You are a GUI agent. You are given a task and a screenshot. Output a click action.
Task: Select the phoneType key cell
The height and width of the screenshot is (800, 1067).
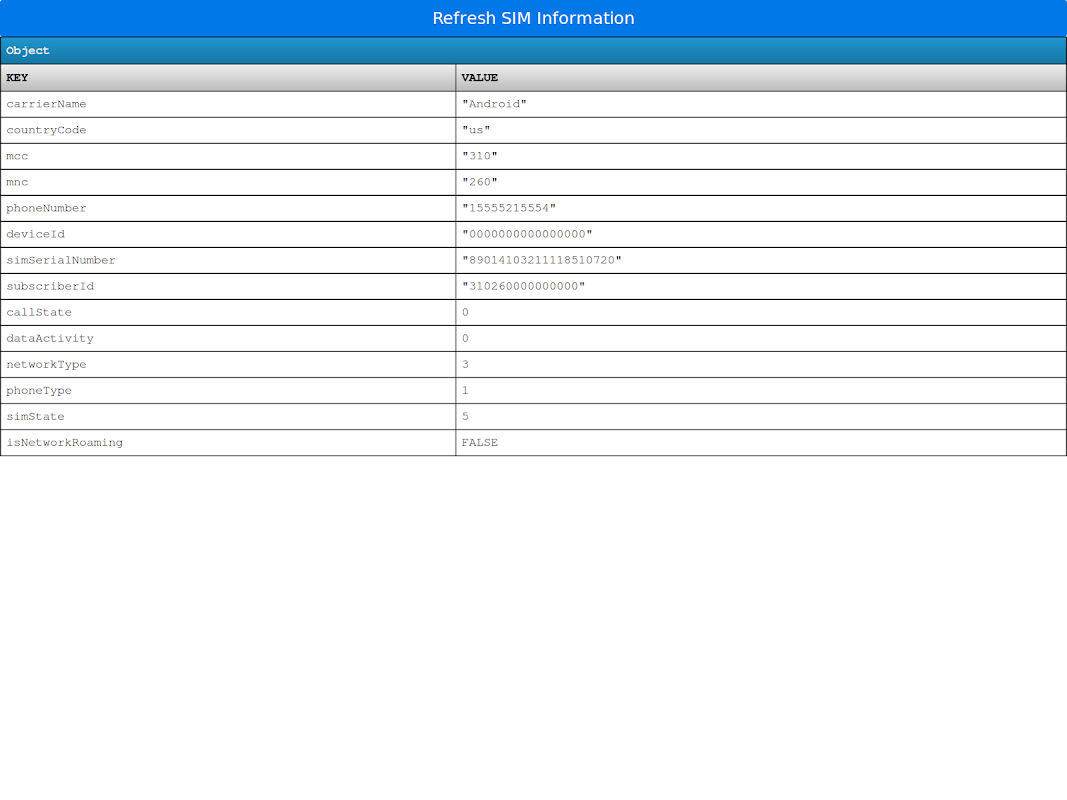pos(228,390)
